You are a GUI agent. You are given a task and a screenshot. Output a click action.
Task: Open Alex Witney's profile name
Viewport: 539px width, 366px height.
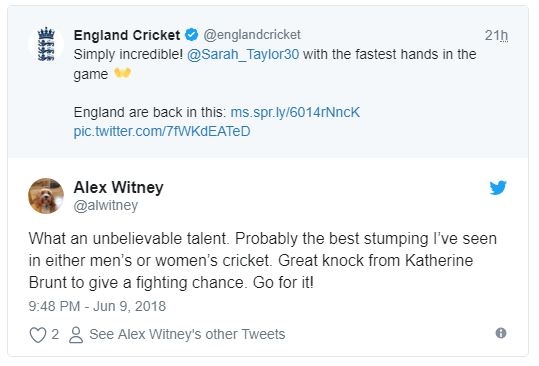pos(119,187)
